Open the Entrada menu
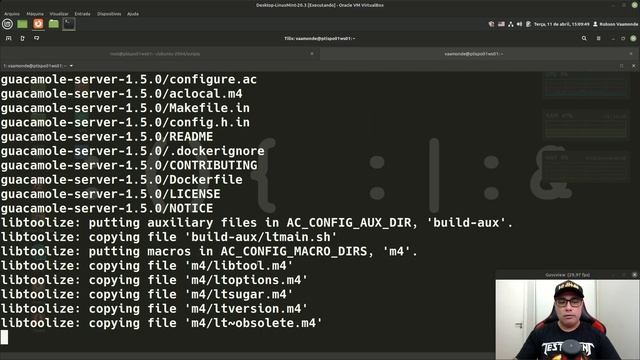The width and height of the screenshot is (640, 360). (x=82, y=14)
